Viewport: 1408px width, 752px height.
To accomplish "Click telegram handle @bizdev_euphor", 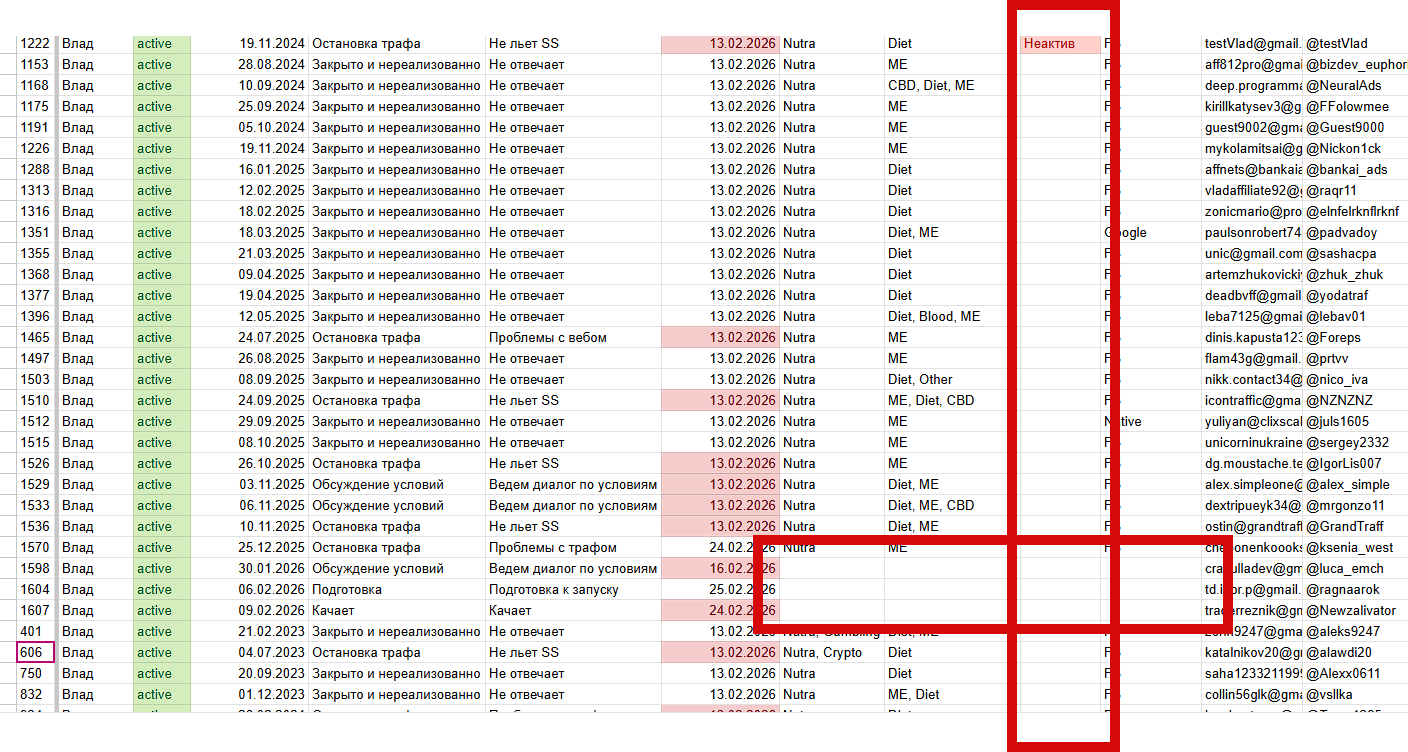I will point(1355,65).
